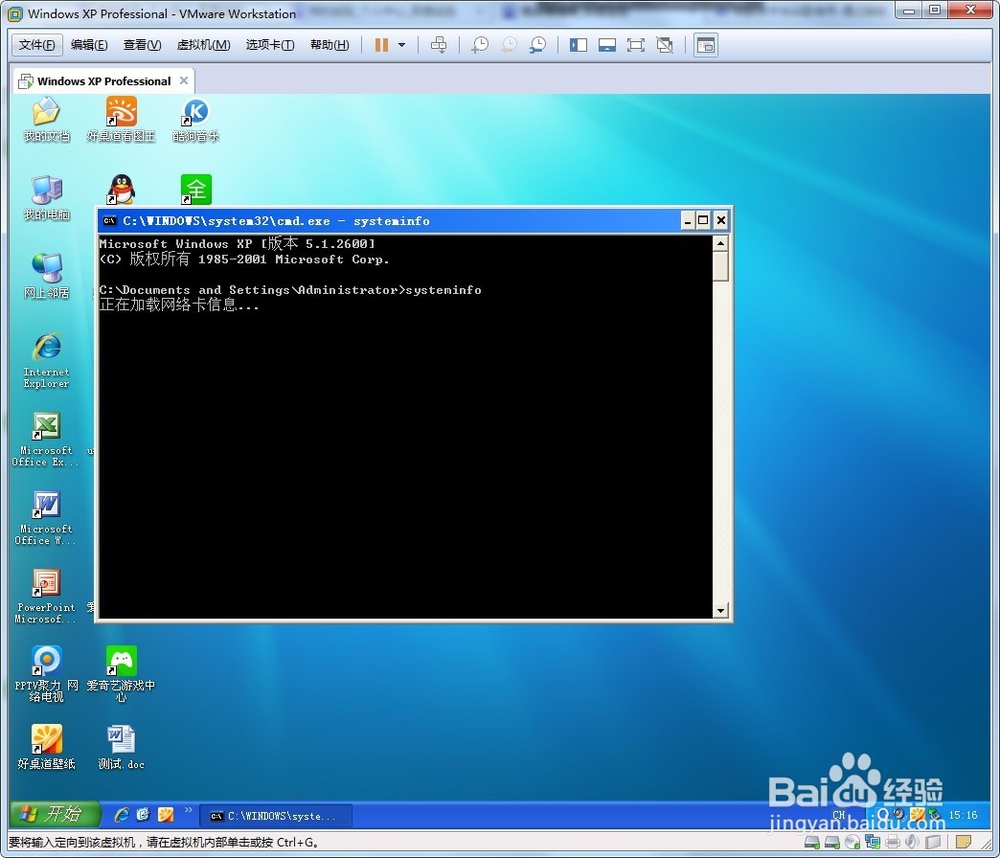Pause the virtual machine with the pause icon

381,45
